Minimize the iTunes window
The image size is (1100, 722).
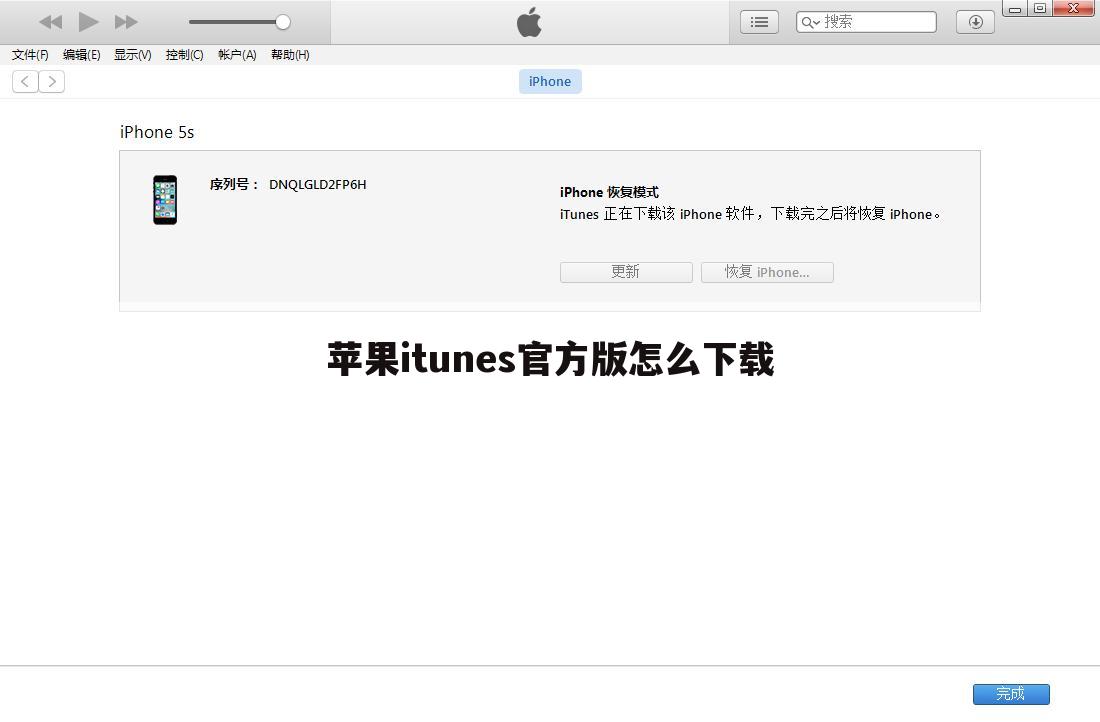1015,8
